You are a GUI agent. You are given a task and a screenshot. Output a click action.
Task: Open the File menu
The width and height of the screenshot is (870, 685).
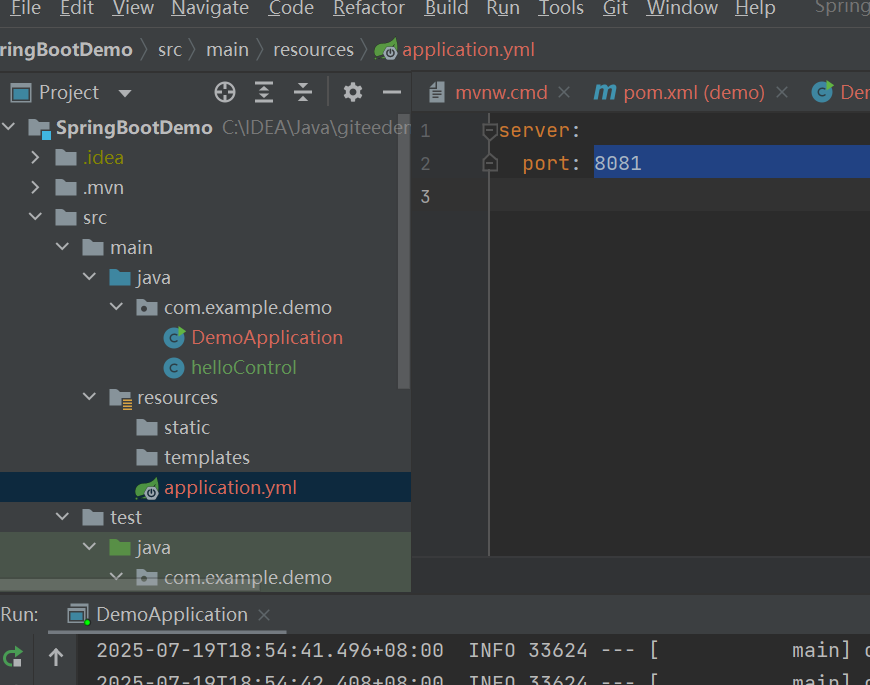pyautogui.click(x=26, y=8)
